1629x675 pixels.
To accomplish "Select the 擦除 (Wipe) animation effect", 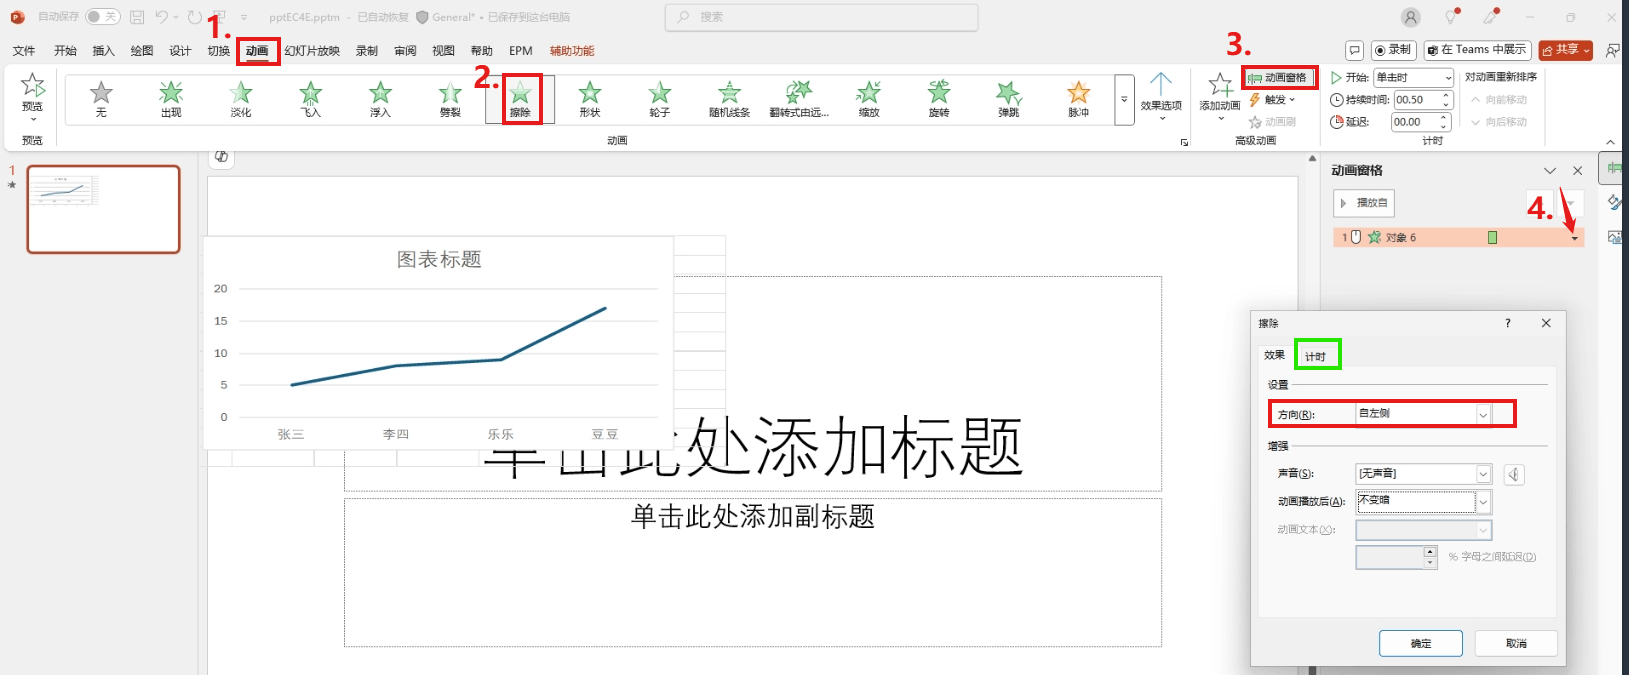I will click(520, 99).
